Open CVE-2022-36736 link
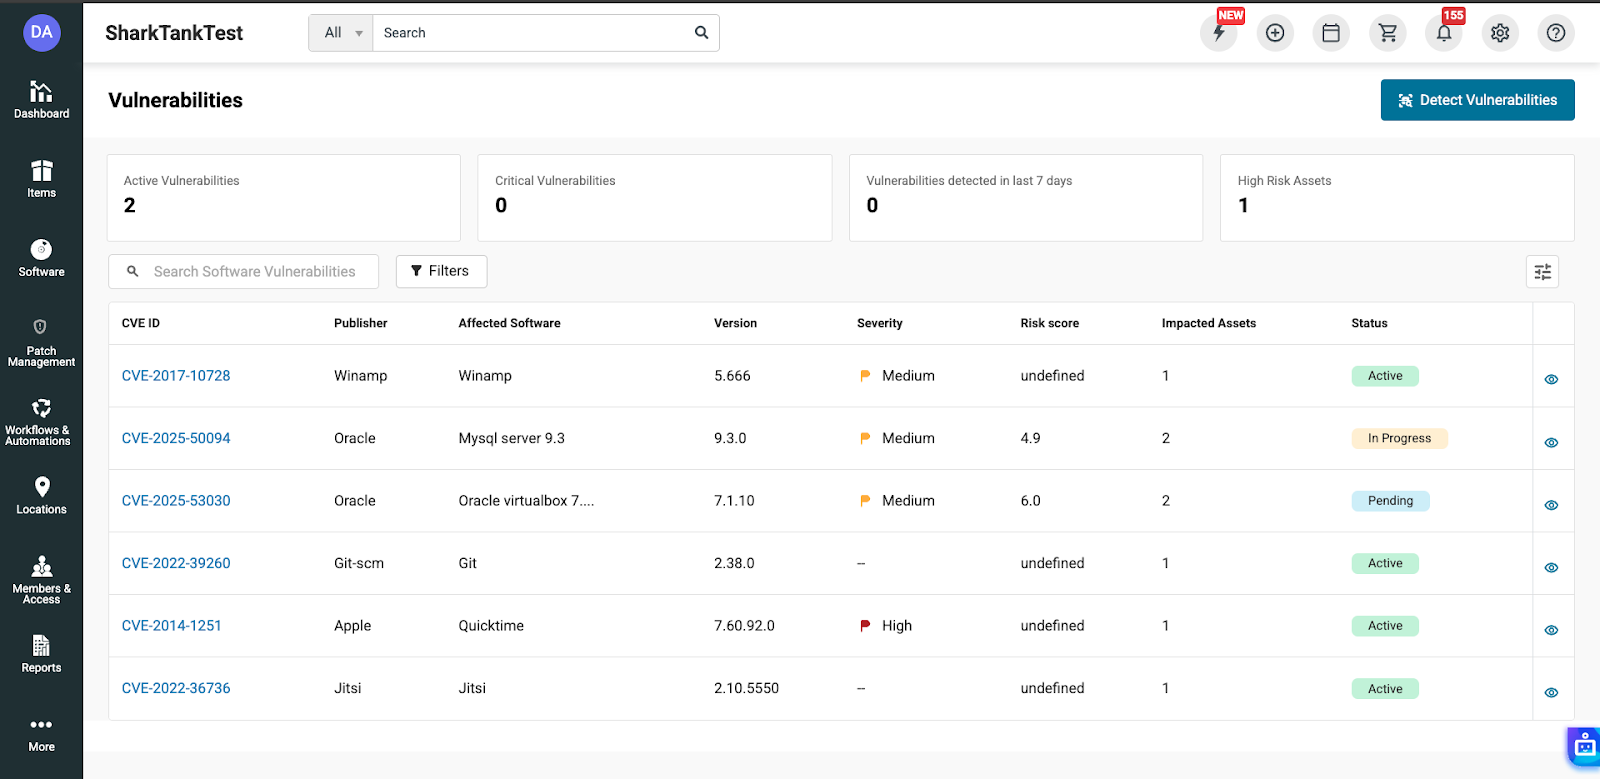The image size is (1600, 779). click(176, 688)
